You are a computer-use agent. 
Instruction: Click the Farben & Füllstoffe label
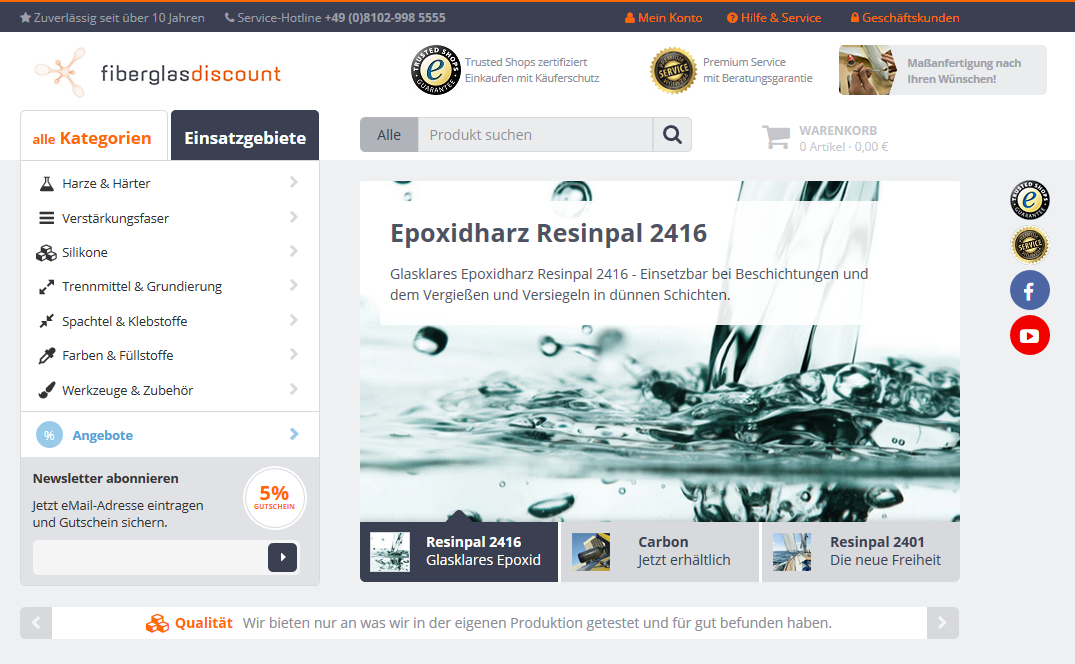(x=118, y=356)
